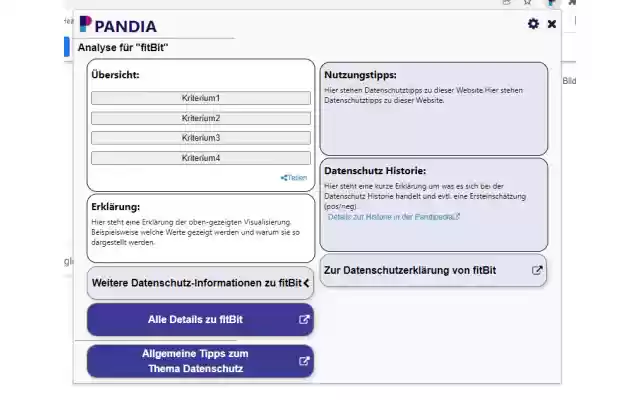
Task: Open Zur Datenschutzerklärung von fitBit
Action: pos(433,270)
